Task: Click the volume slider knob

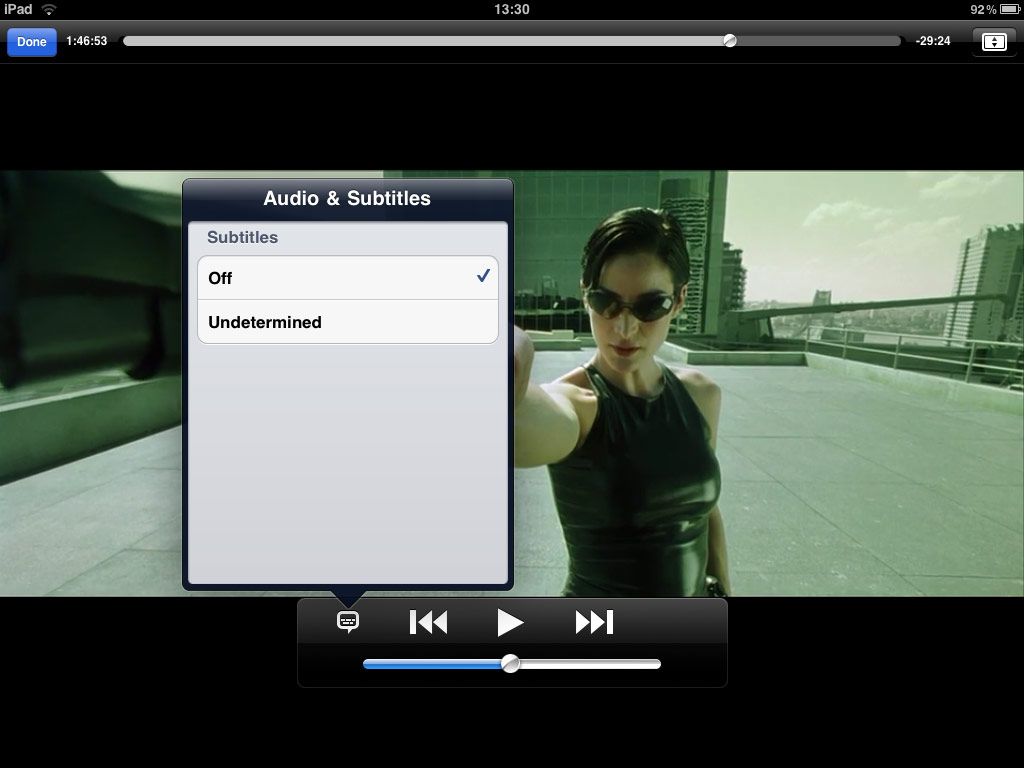Action: click(x=511, y=664)
